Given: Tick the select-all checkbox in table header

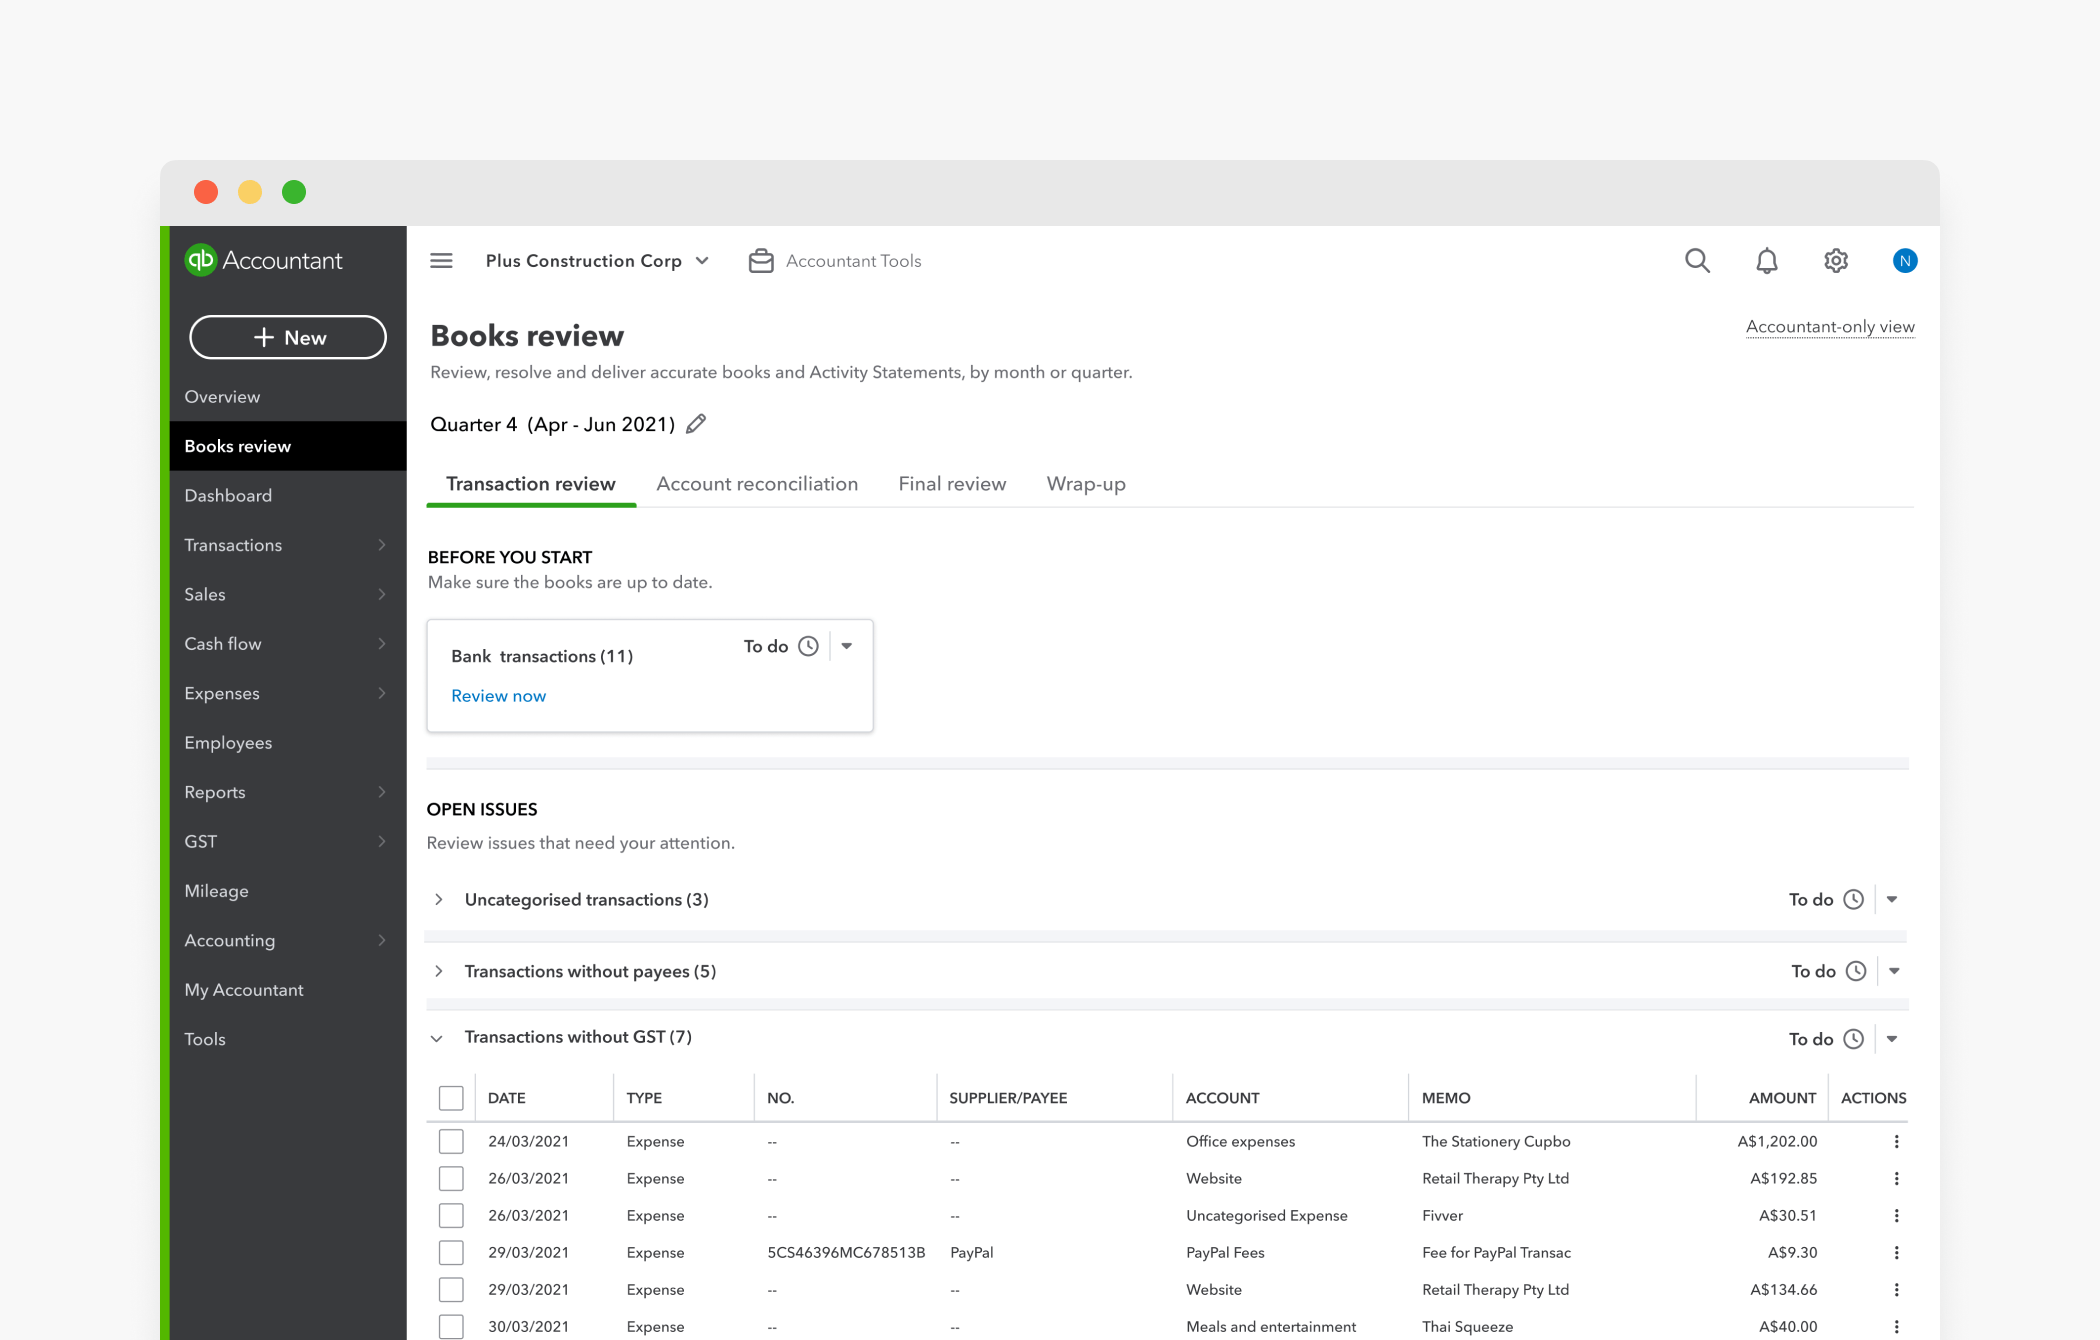Looking at the screenshot, I should 451,1098.
